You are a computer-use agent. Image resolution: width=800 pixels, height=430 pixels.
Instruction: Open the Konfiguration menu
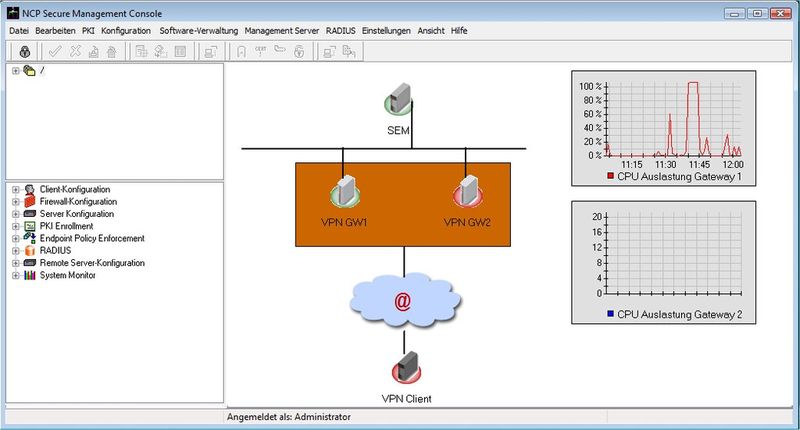[126, 31]
